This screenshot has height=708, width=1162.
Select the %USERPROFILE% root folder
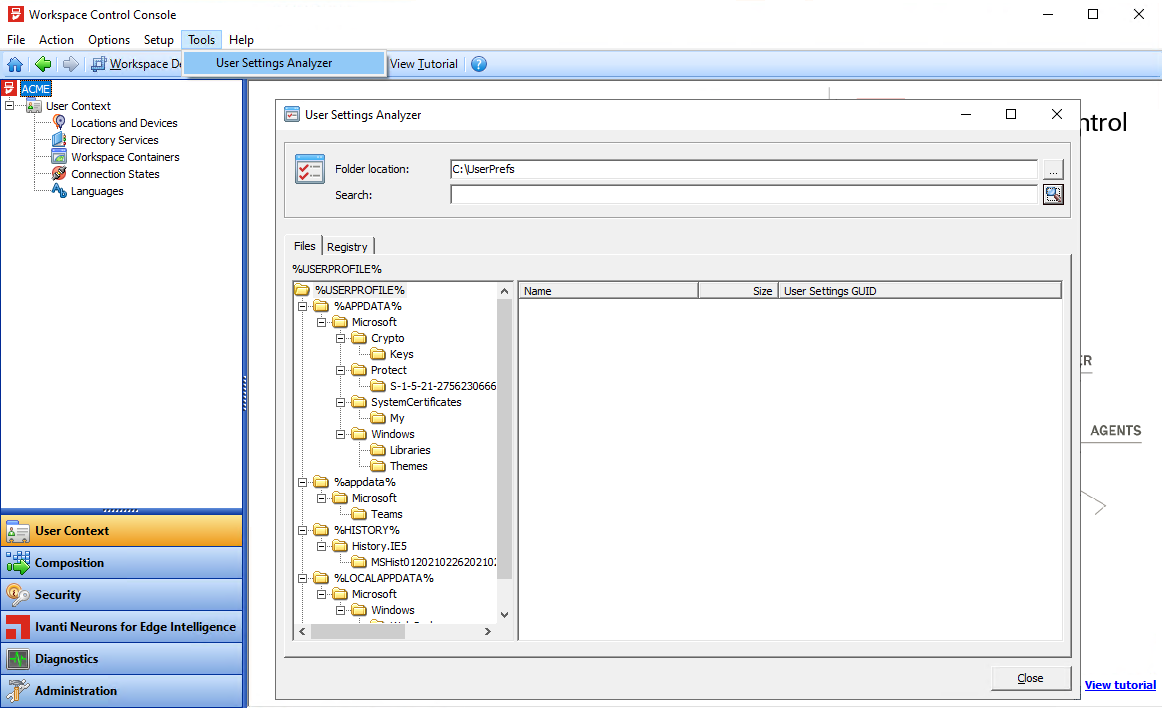click(x=359, y=290)
